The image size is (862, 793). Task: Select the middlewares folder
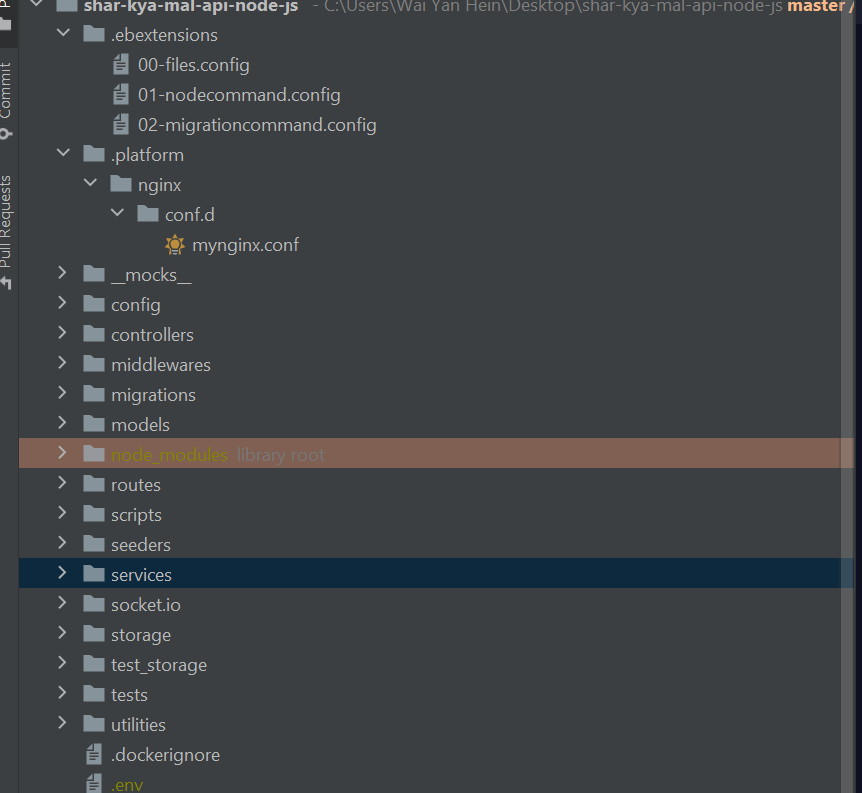point(161,365)
